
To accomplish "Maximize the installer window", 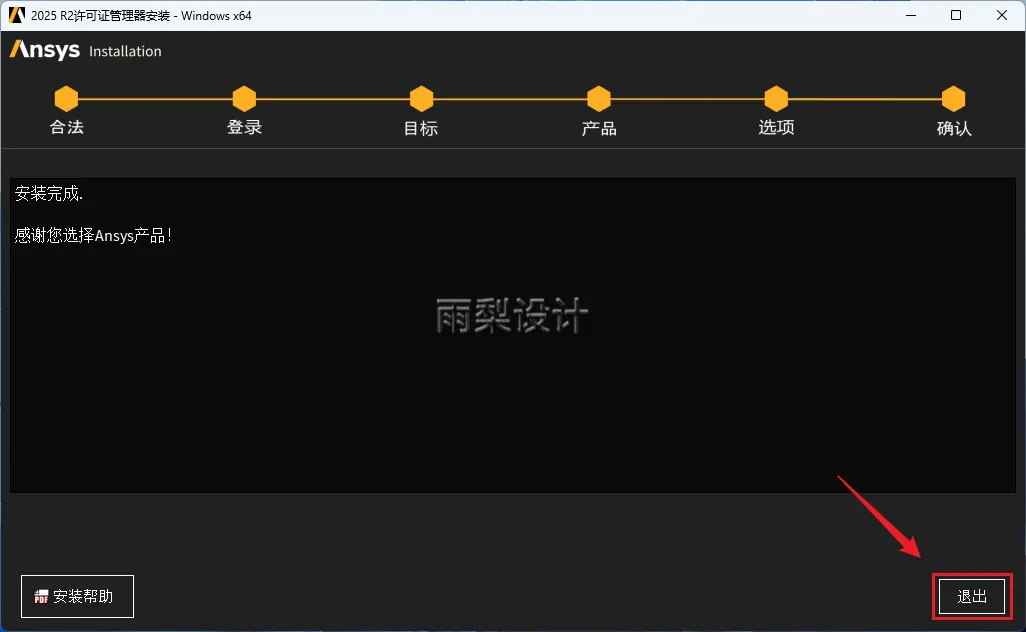I will point(956,15).
